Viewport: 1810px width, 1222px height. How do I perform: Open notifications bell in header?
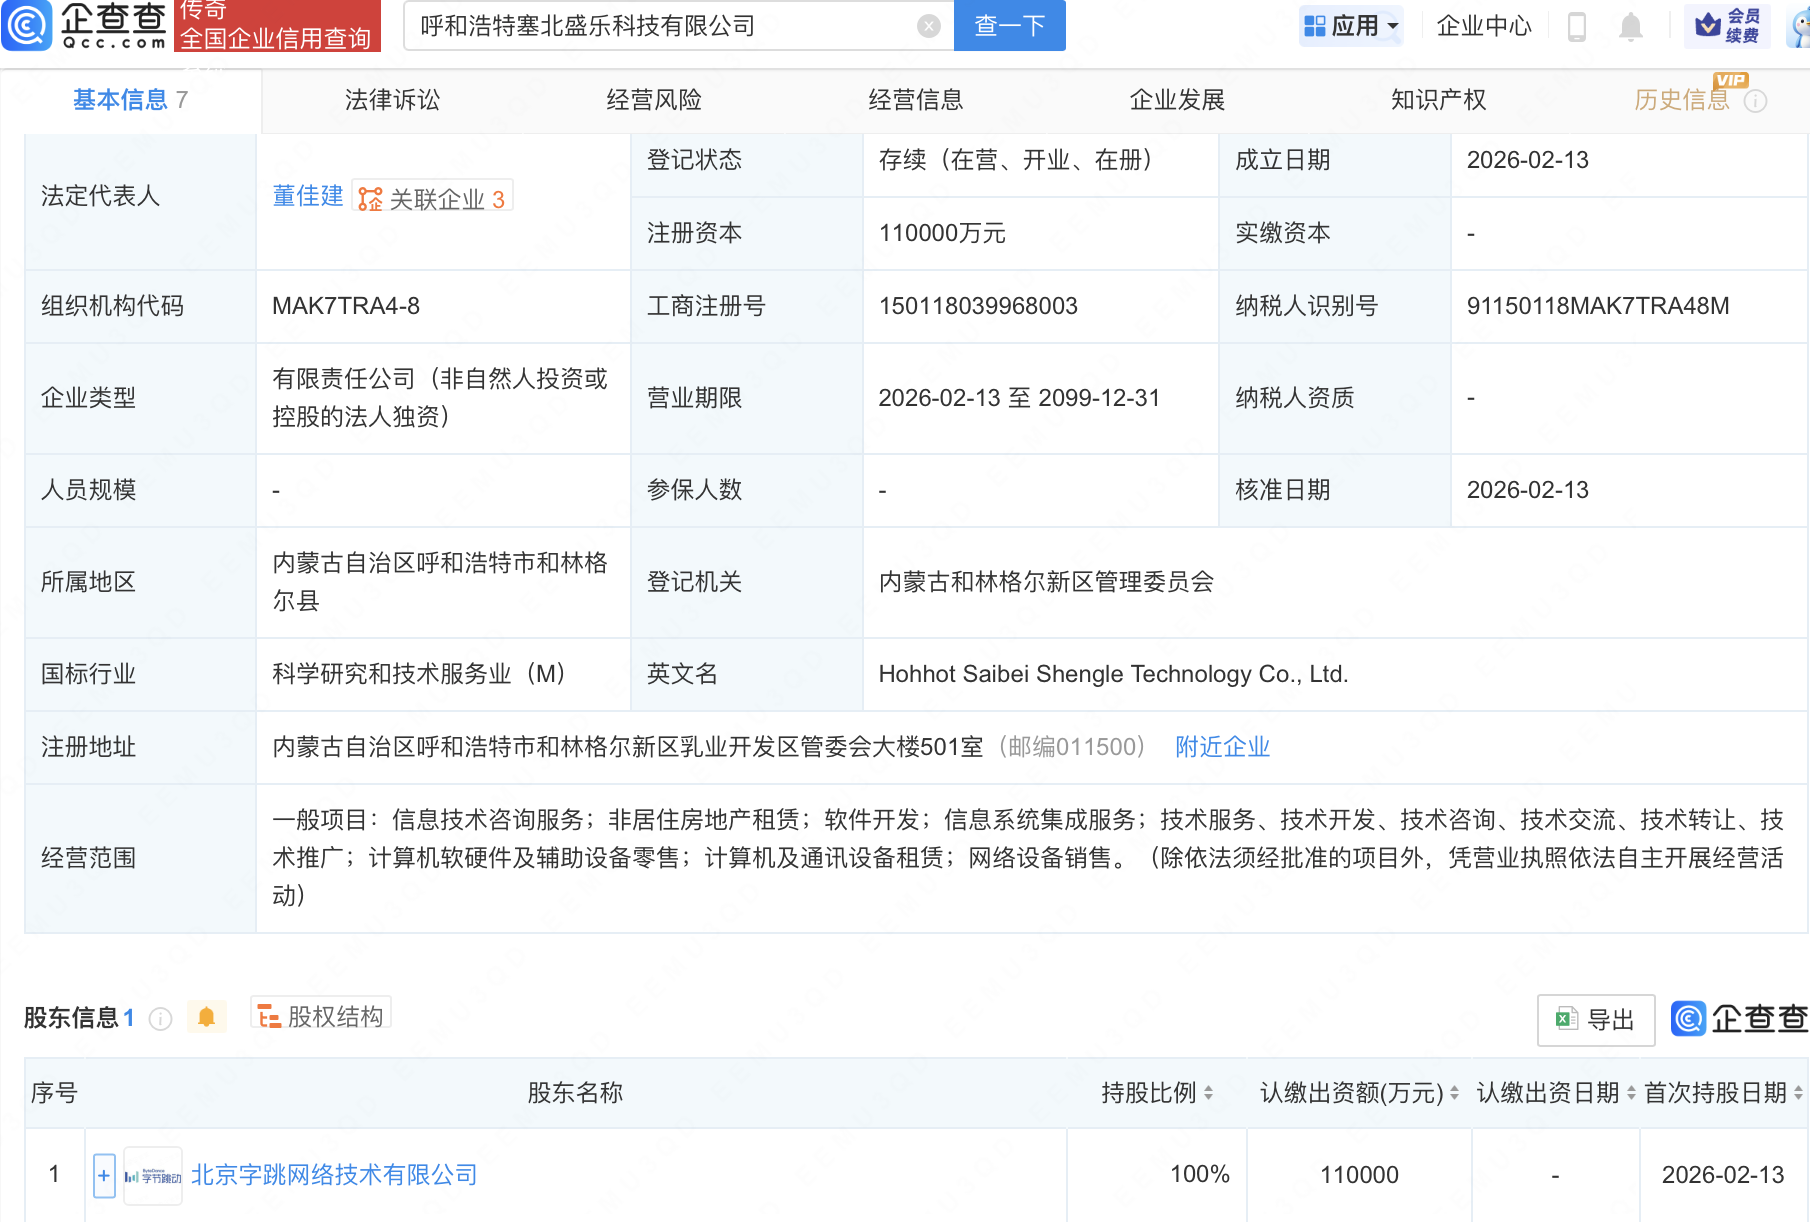[1630, 26]
